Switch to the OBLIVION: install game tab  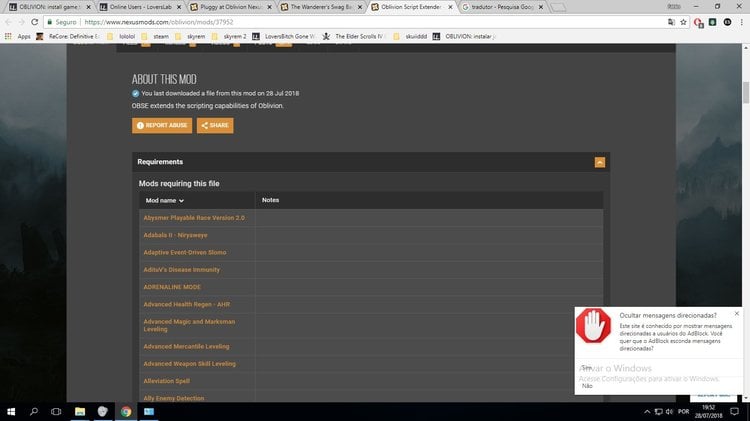coord(49,7)
